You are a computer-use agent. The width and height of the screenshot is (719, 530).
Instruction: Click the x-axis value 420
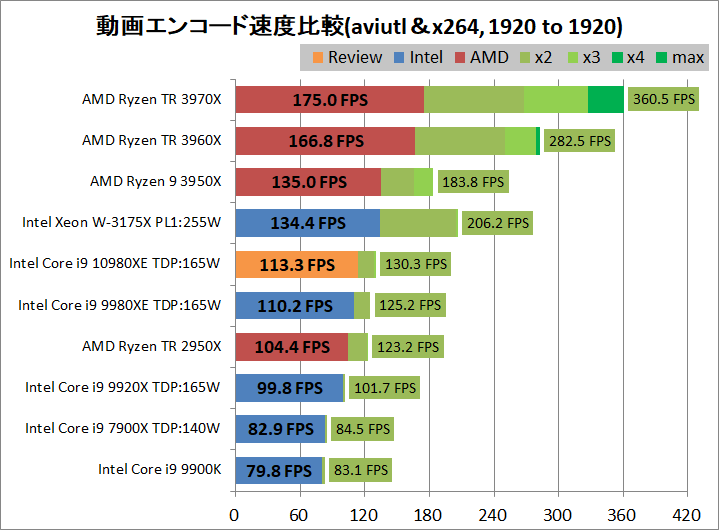pyautogui.click(x=686, y=515)
